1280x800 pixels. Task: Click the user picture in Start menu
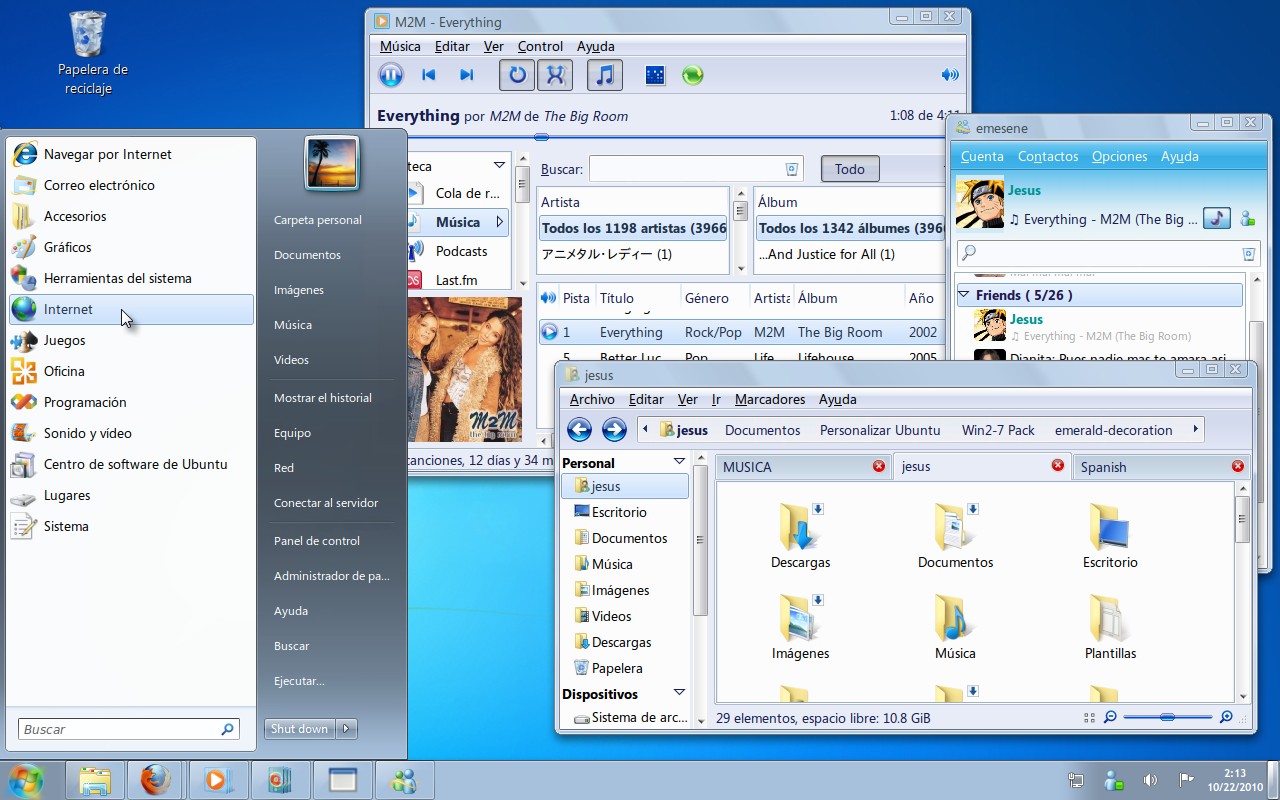point(331,163)
